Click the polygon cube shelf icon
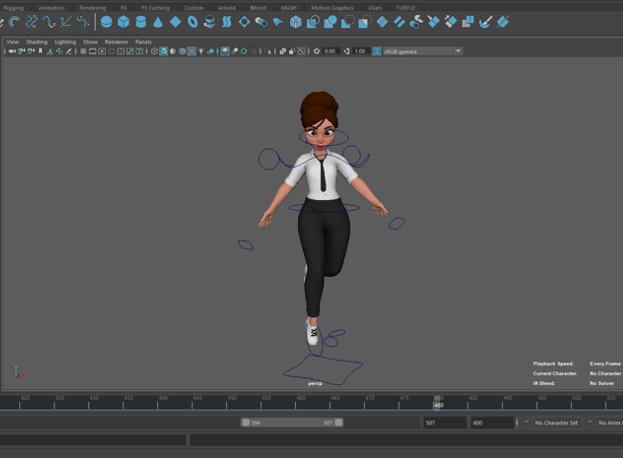623x458 pixels. (123, 22)
